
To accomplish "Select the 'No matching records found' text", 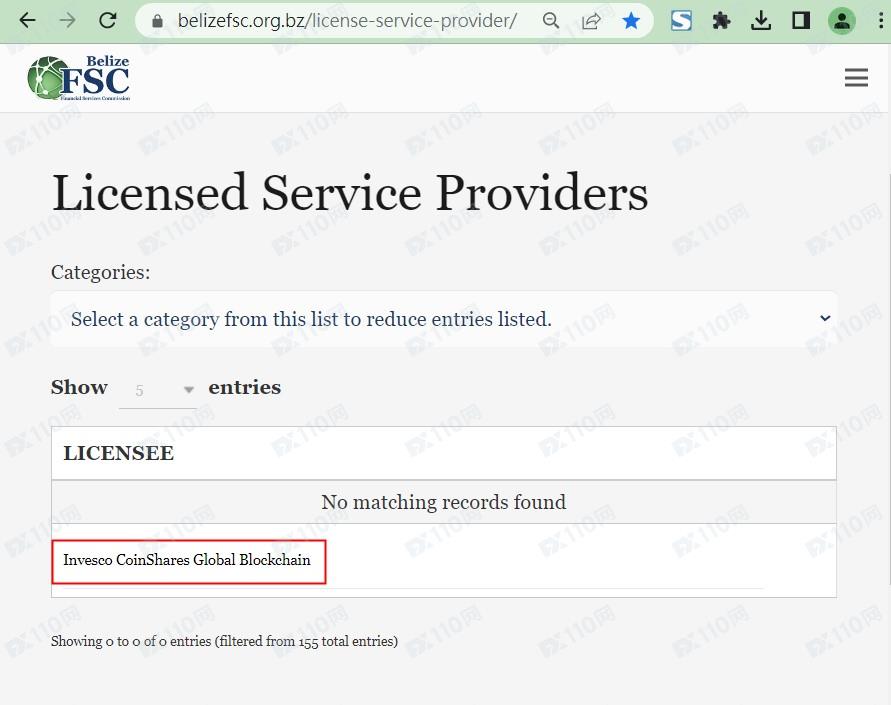I will (x=443, y=502).
